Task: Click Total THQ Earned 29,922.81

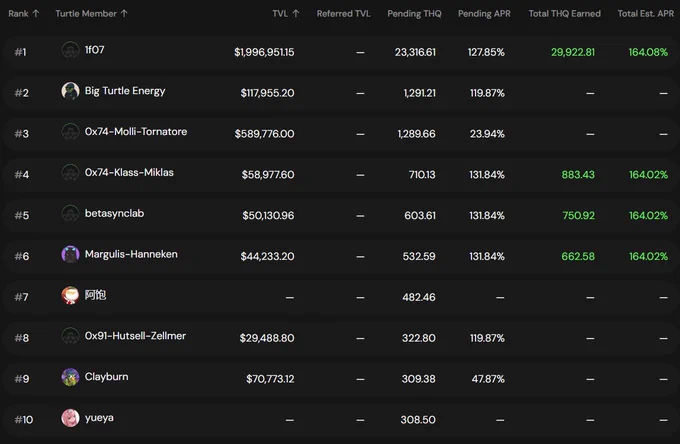Action: 573,52
